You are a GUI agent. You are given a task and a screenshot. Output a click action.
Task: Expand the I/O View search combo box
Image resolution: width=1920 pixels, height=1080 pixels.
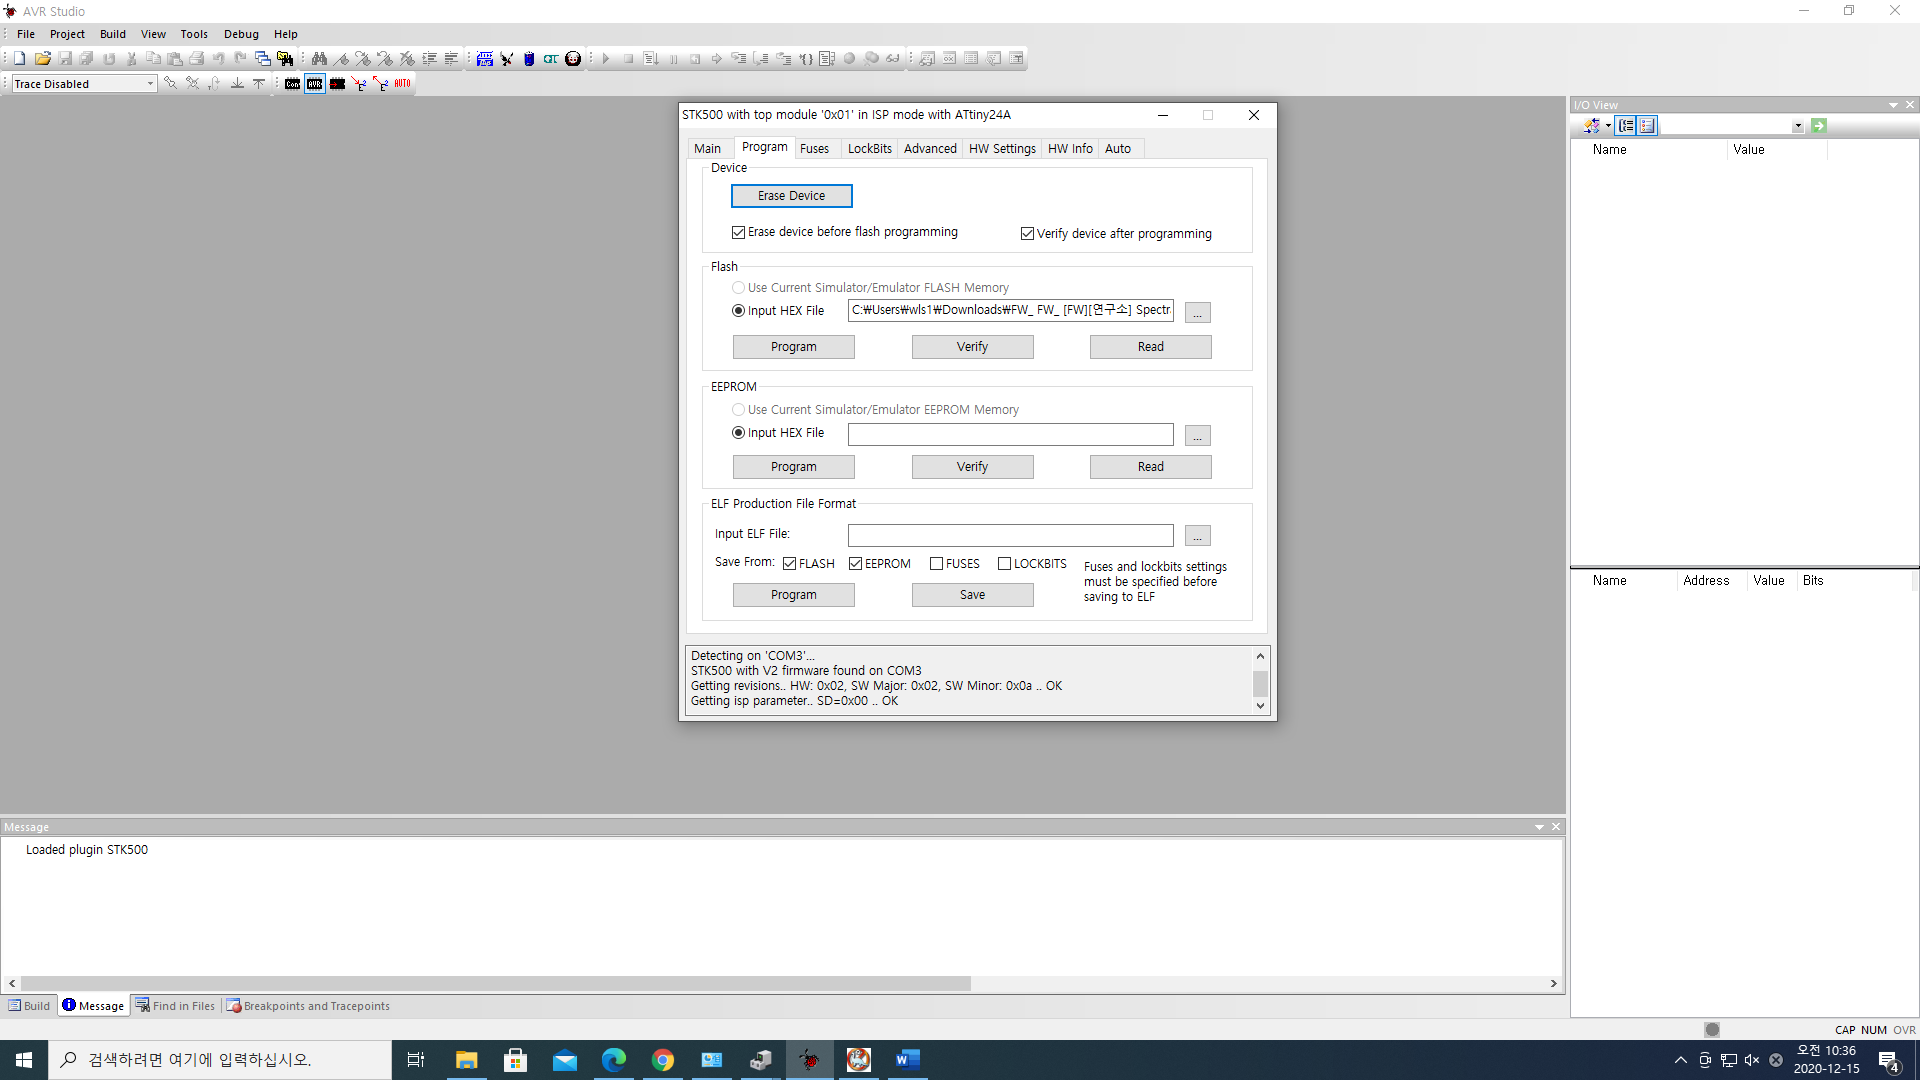coord(1797,126)
